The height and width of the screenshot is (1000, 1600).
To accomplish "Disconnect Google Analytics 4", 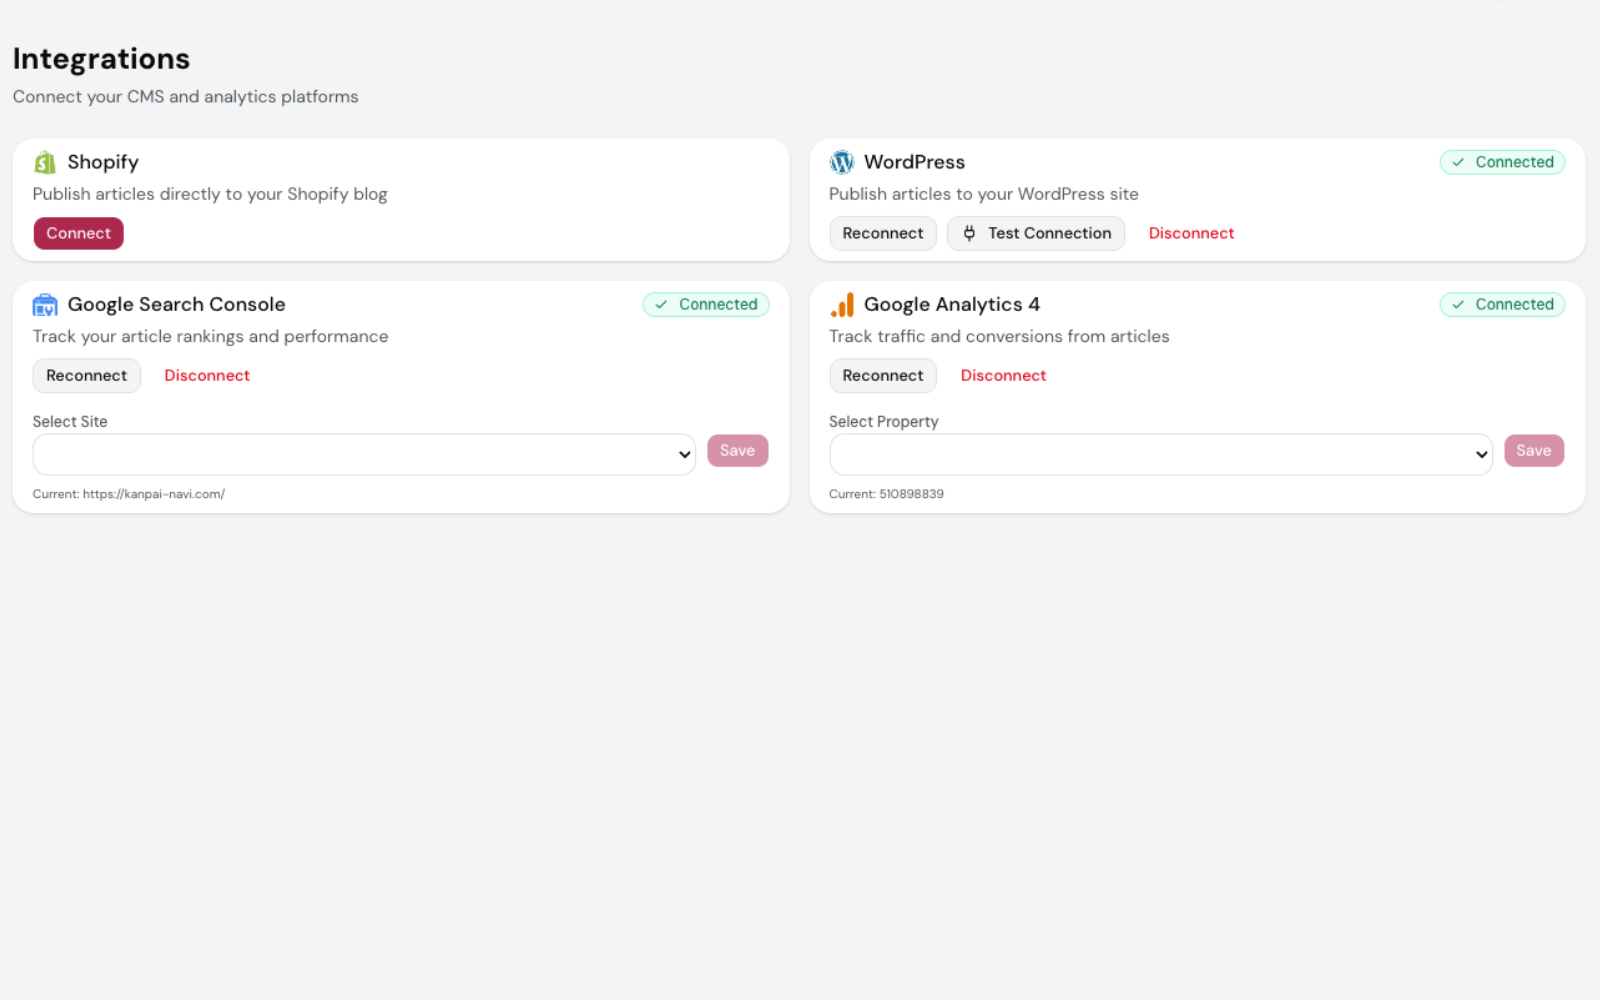I will coord(1003,375).
